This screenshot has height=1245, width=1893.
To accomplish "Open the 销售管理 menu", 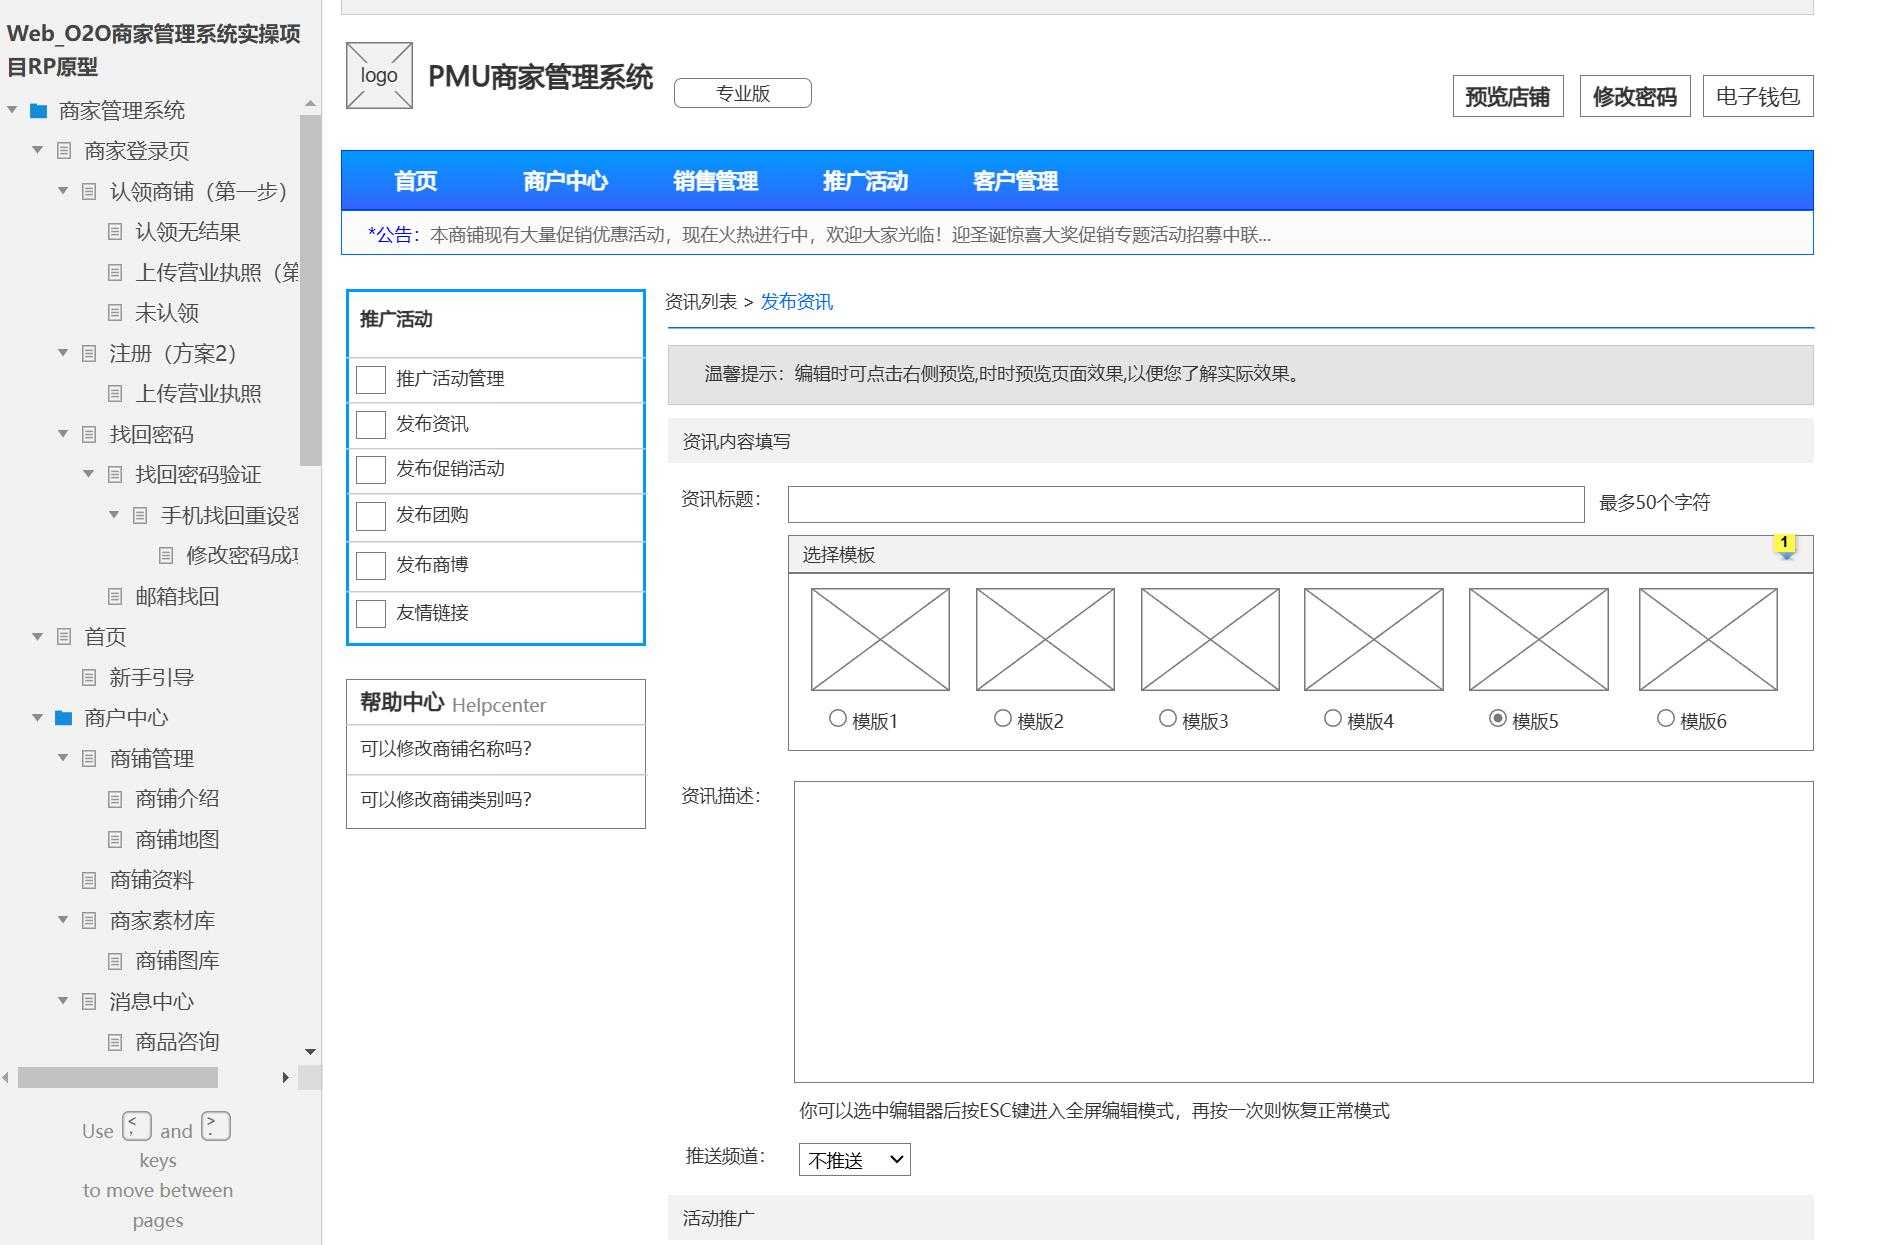I will click(715, 181).
